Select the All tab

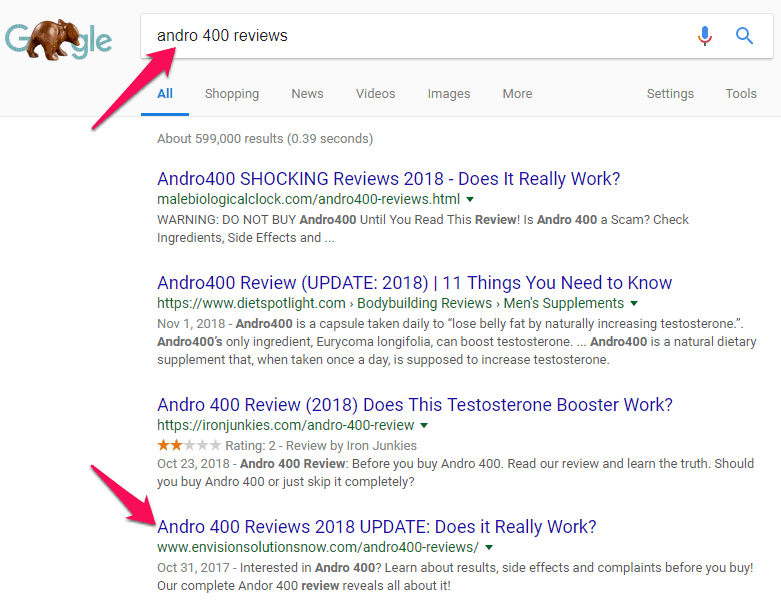165,94
